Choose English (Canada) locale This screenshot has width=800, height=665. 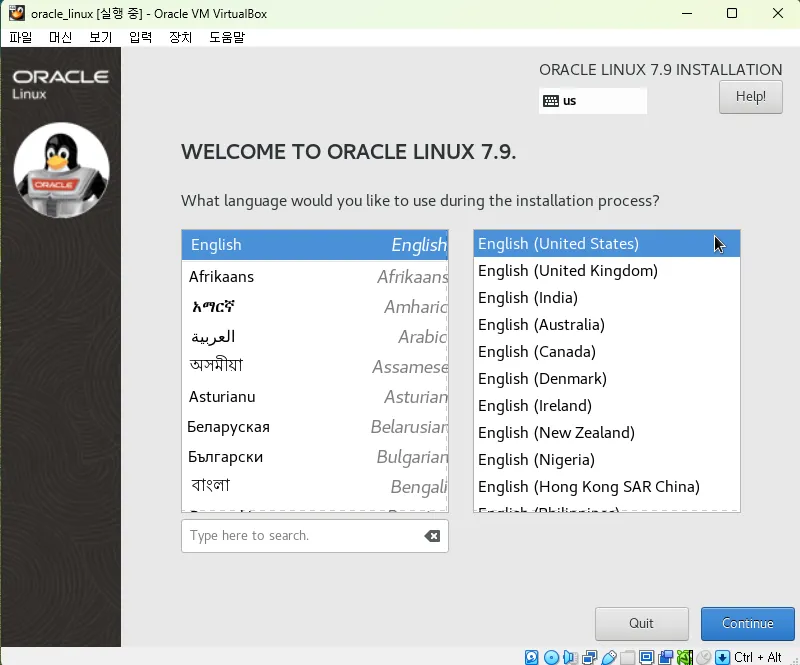(x=607, y=352)
